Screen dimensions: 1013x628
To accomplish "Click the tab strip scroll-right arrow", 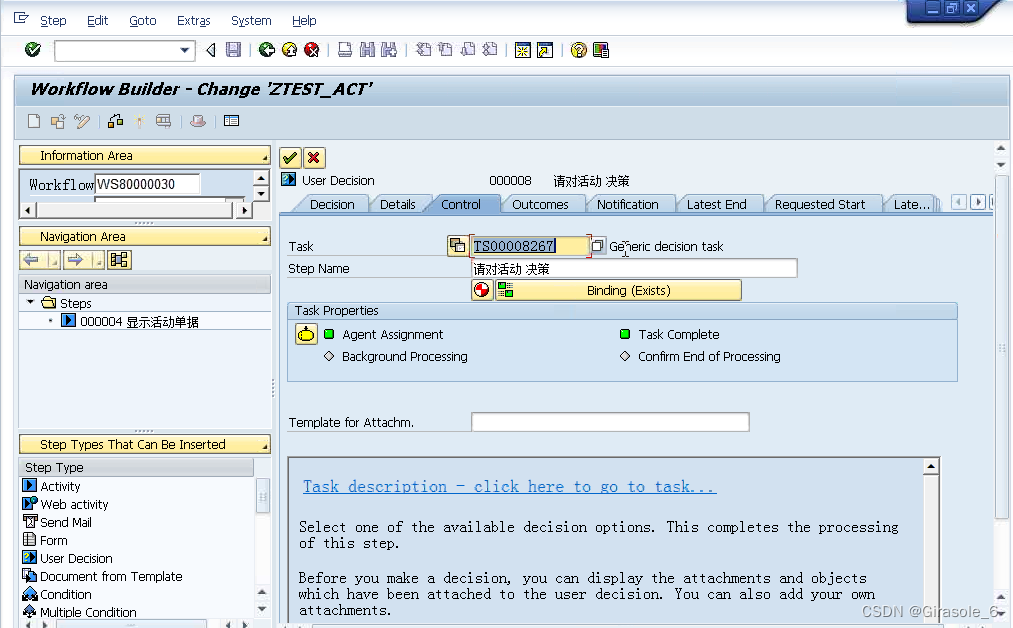I will [977, 202].
